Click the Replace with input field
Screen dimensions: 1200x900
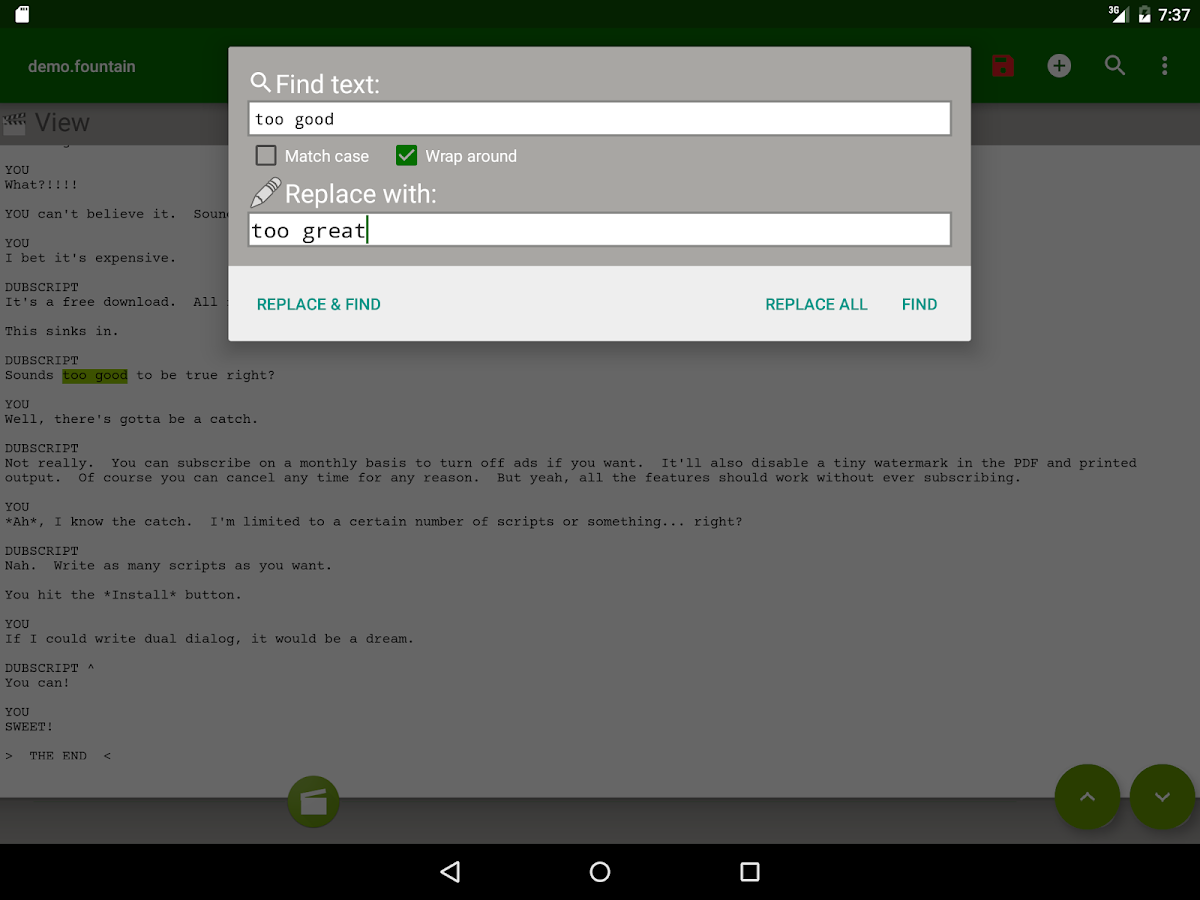pos(599,230)
